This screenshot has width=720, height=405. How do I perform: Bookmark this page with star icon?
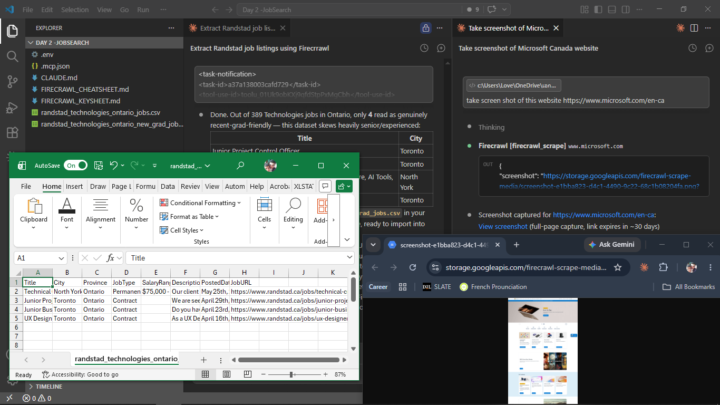618,267
